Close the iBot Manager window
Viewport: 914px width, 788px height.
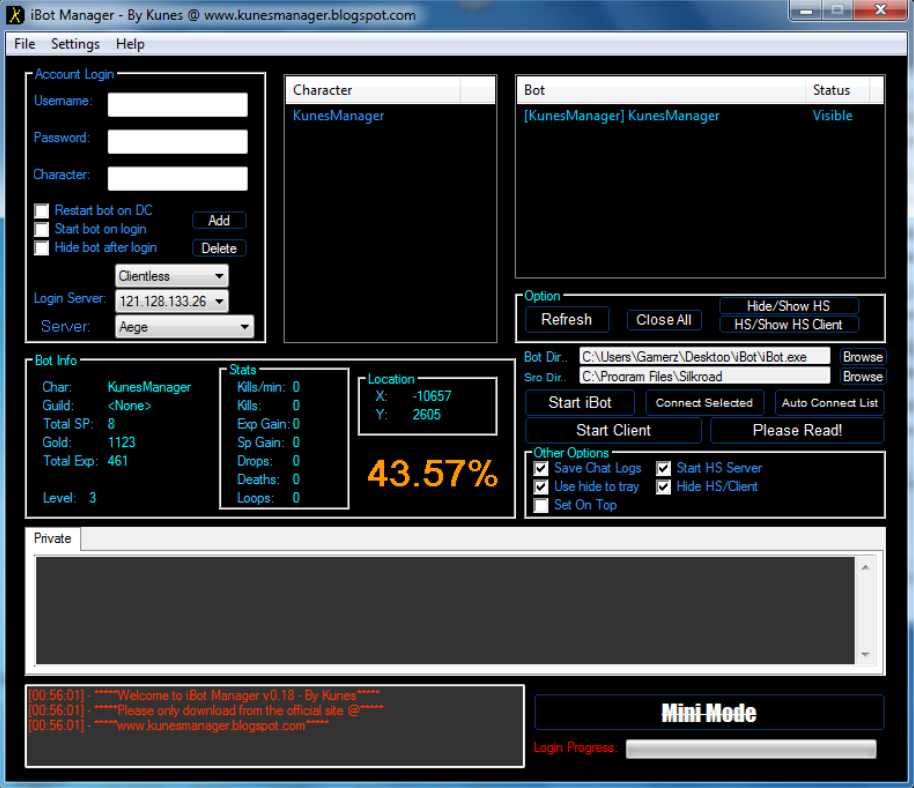881,11
